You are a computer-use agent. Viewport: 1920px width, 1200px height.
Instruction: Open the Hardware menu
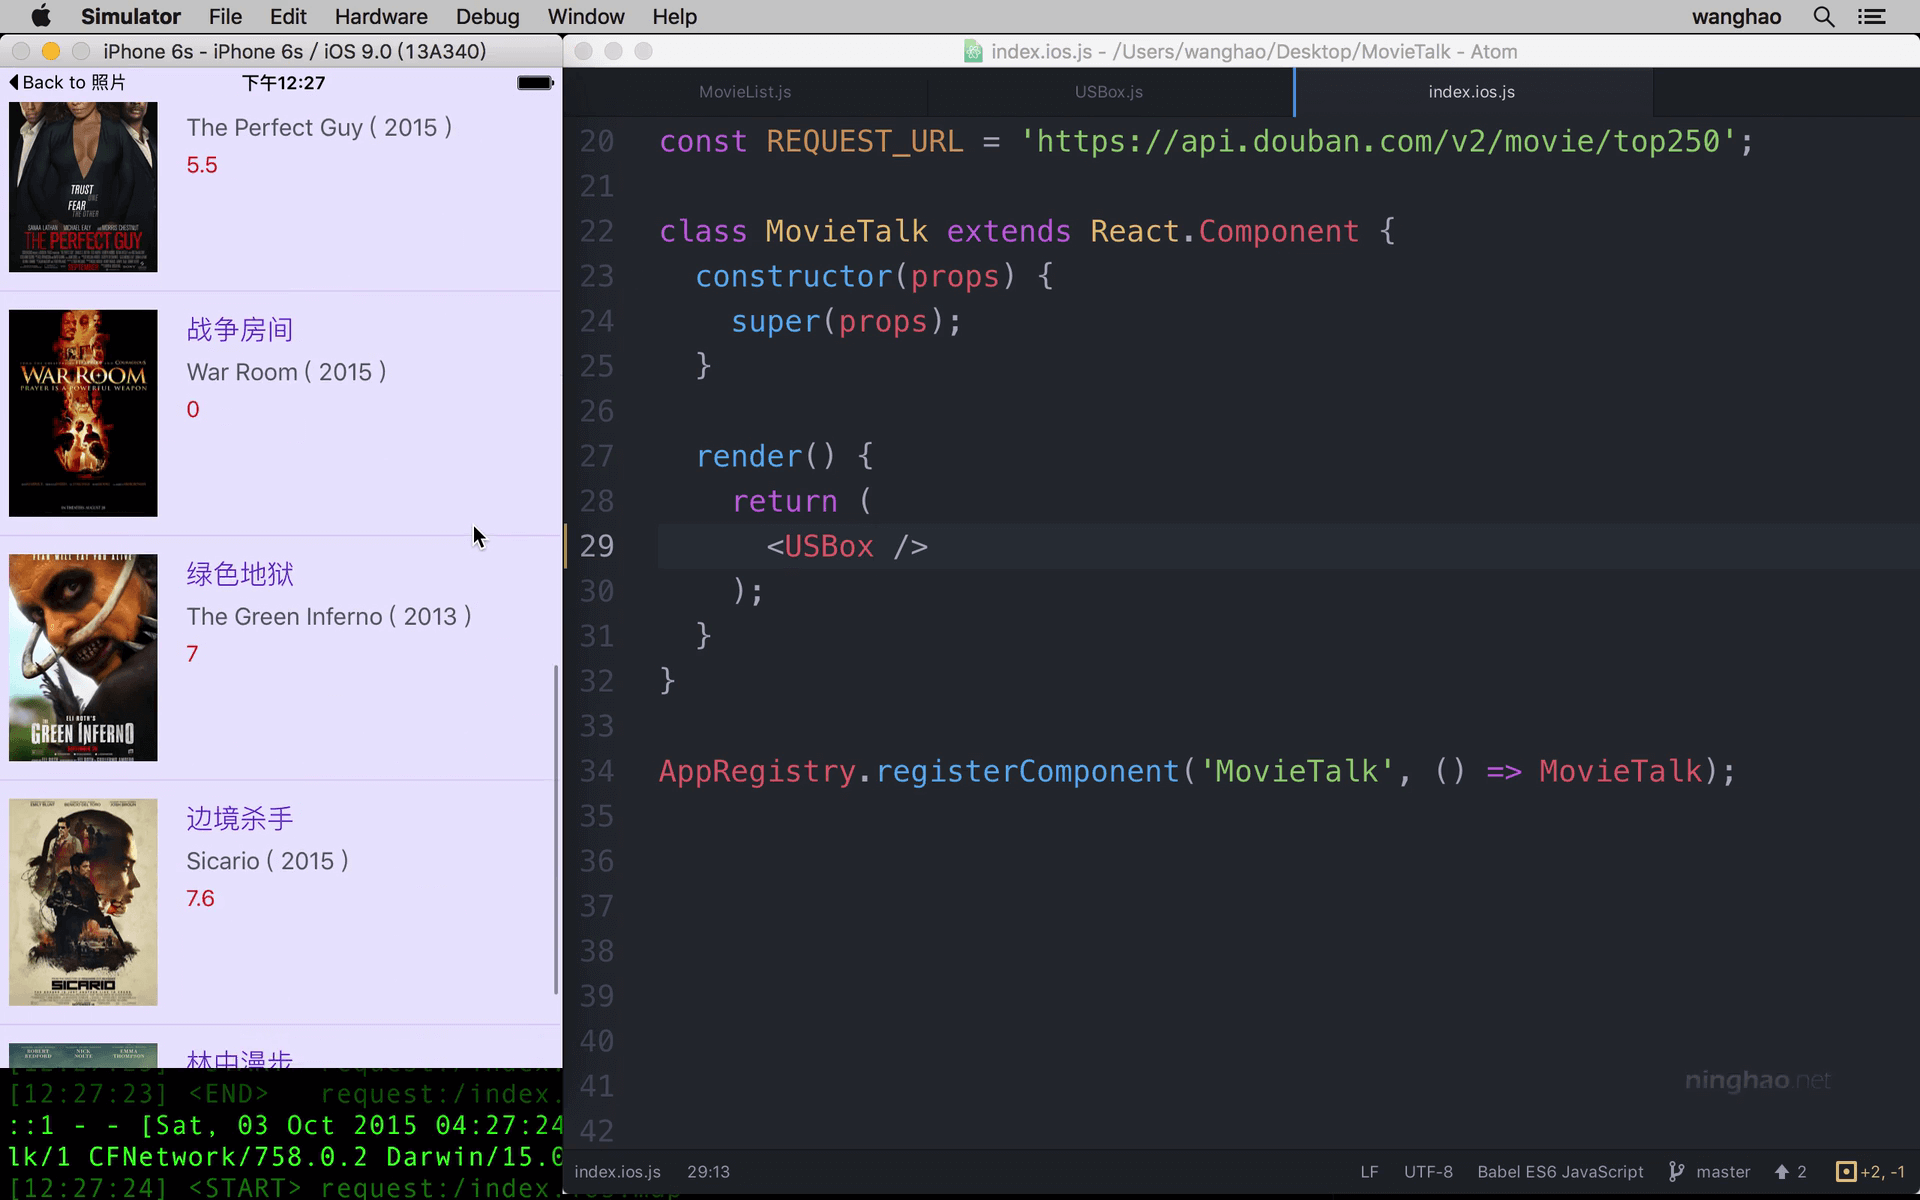point(381,17)
